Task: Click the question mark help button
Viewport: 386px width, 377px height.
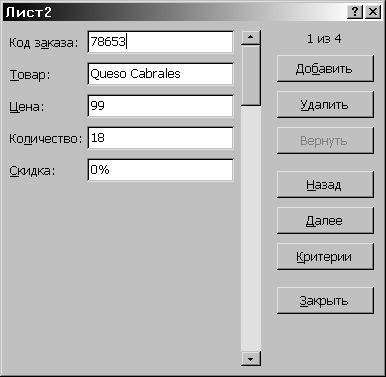Action: [x=355, y=12]
